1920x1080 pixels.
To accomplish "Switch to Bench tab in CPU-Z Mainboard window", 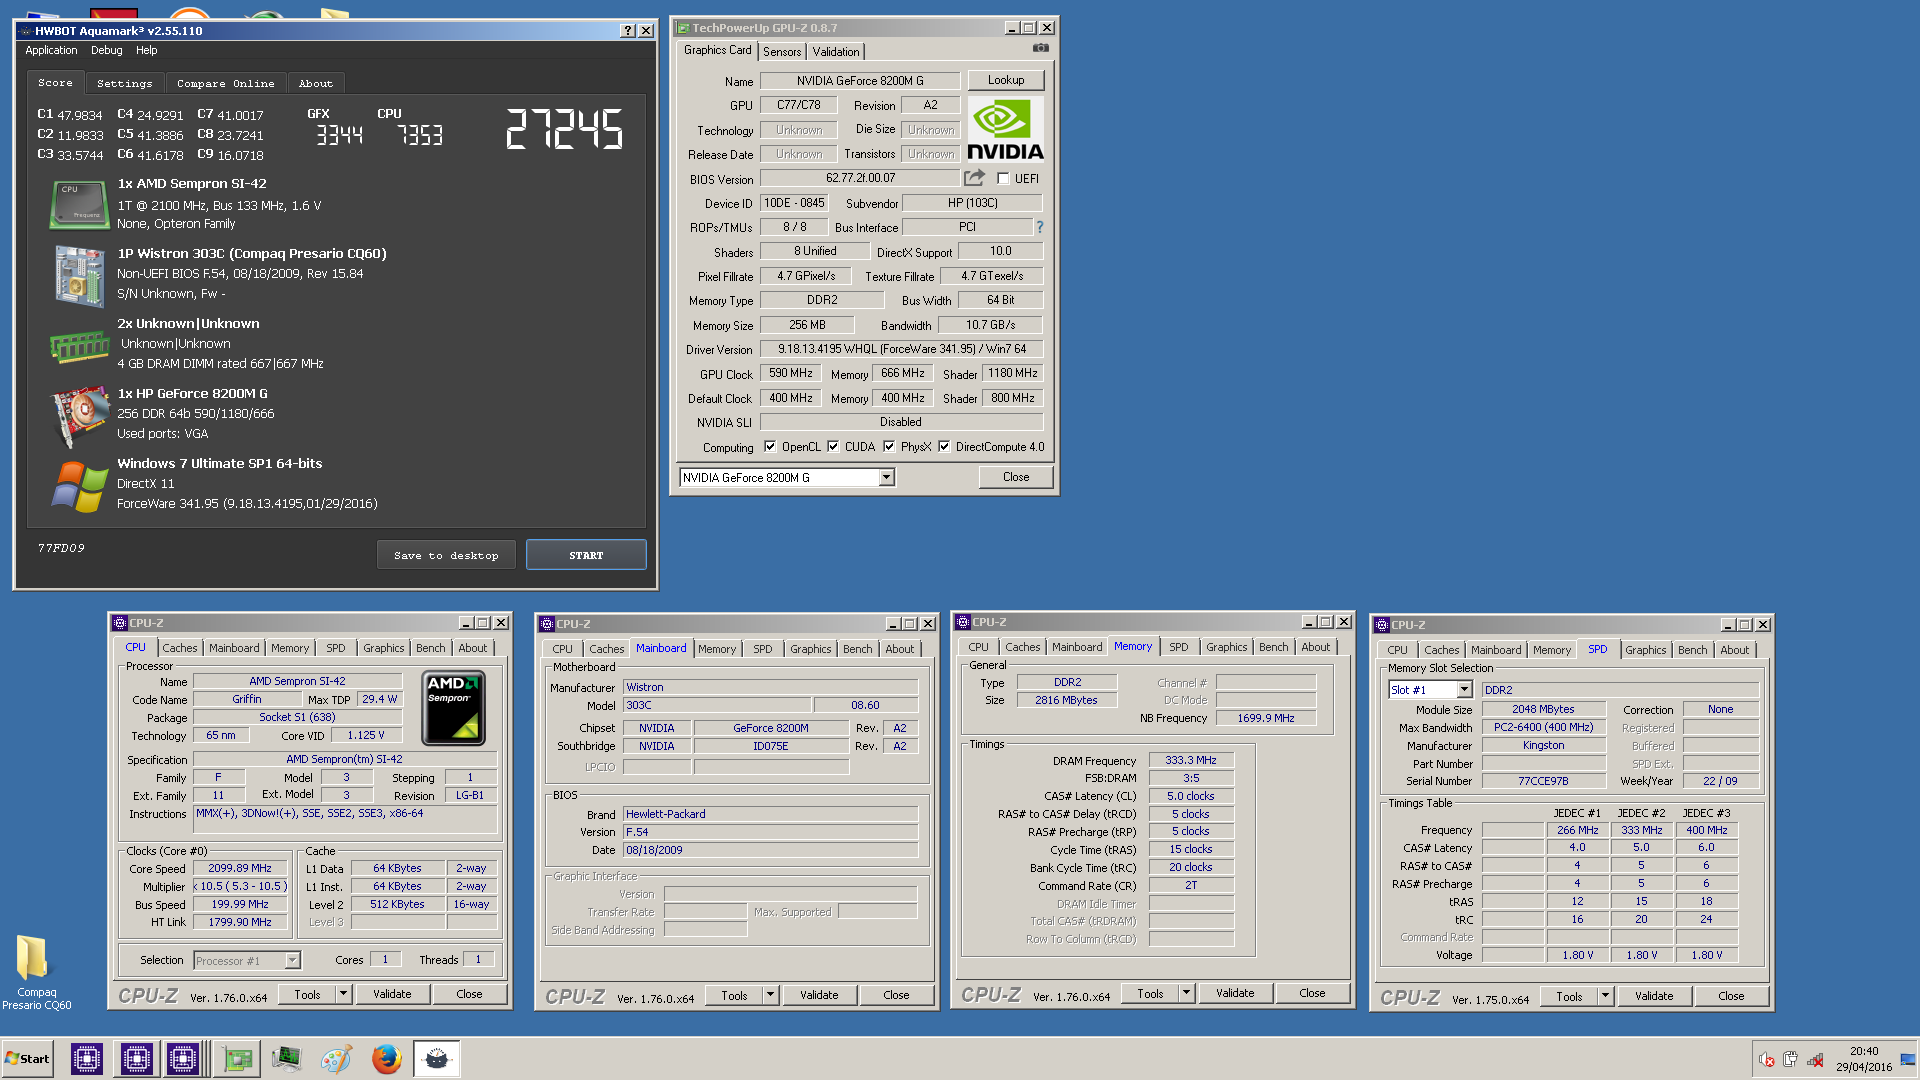I will (857, 649).
